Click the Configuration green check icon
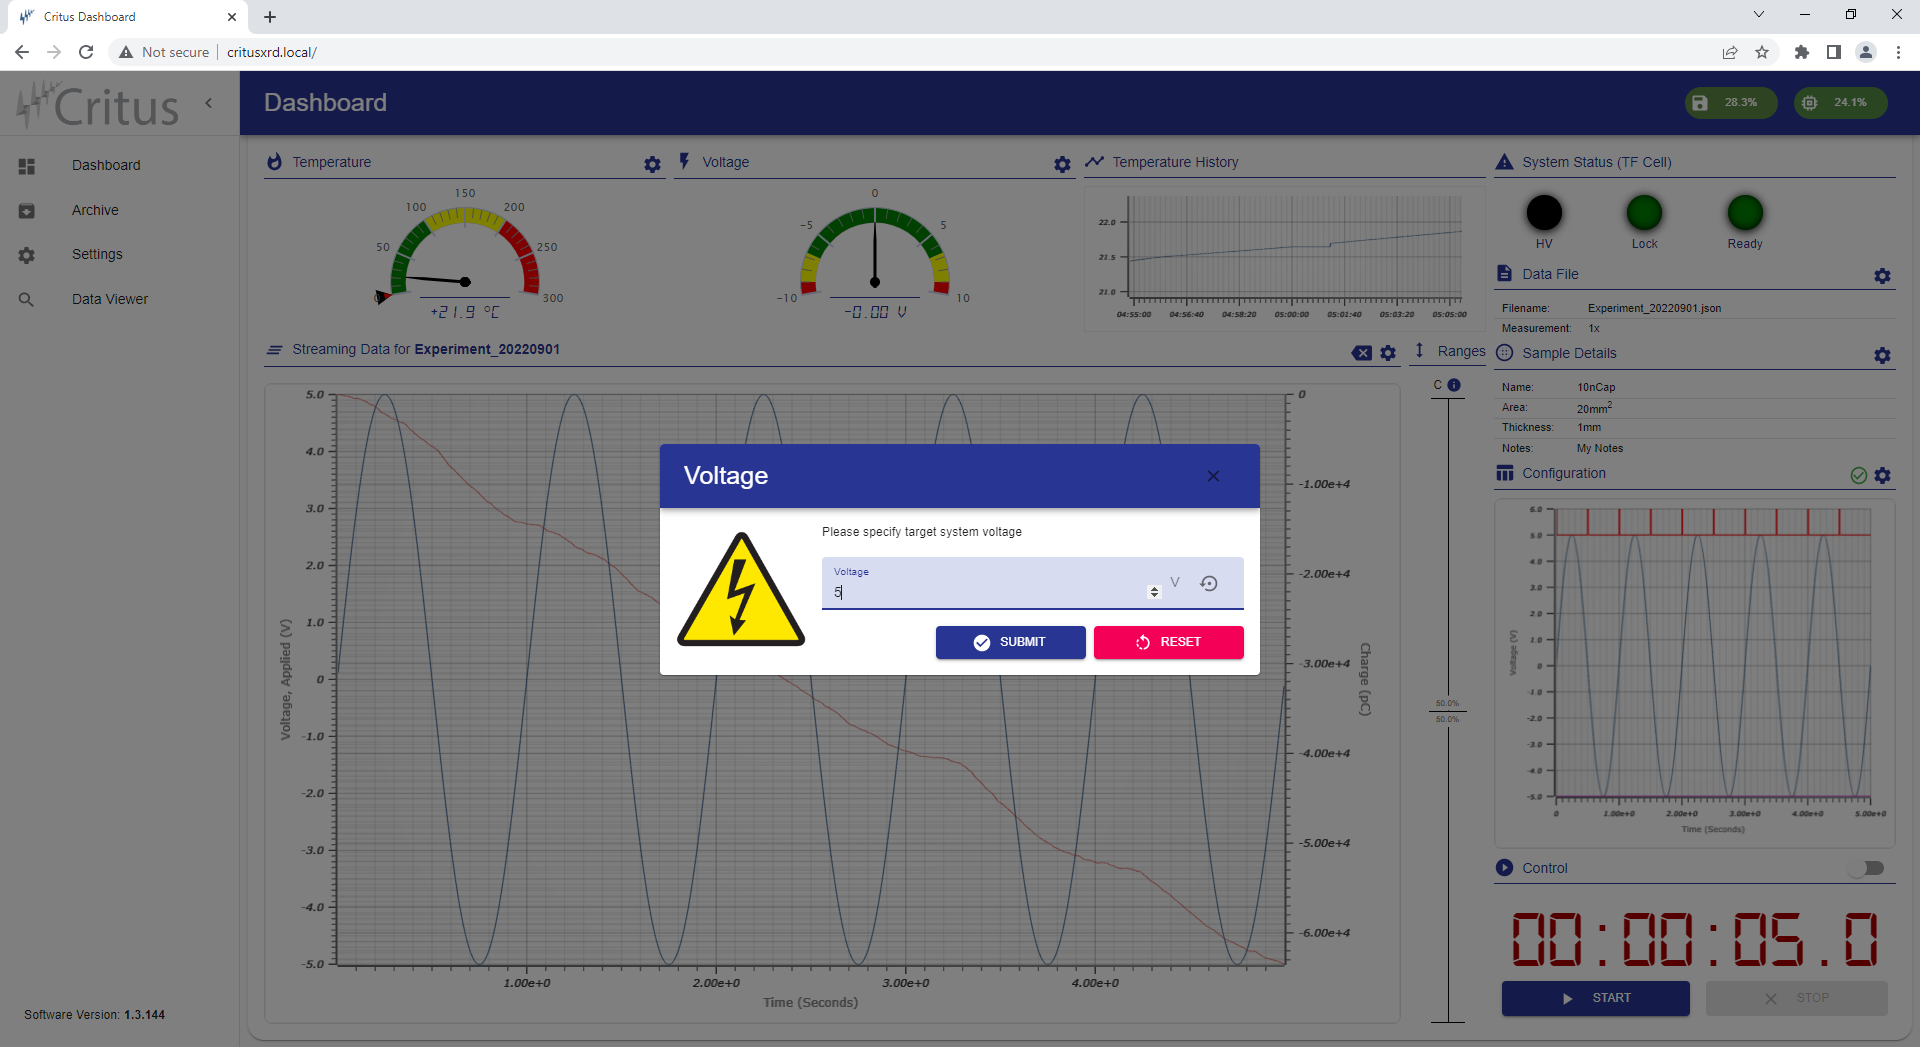Image resolution: width=1920 pixels, height=1047 pixels. coord(1858,476)
